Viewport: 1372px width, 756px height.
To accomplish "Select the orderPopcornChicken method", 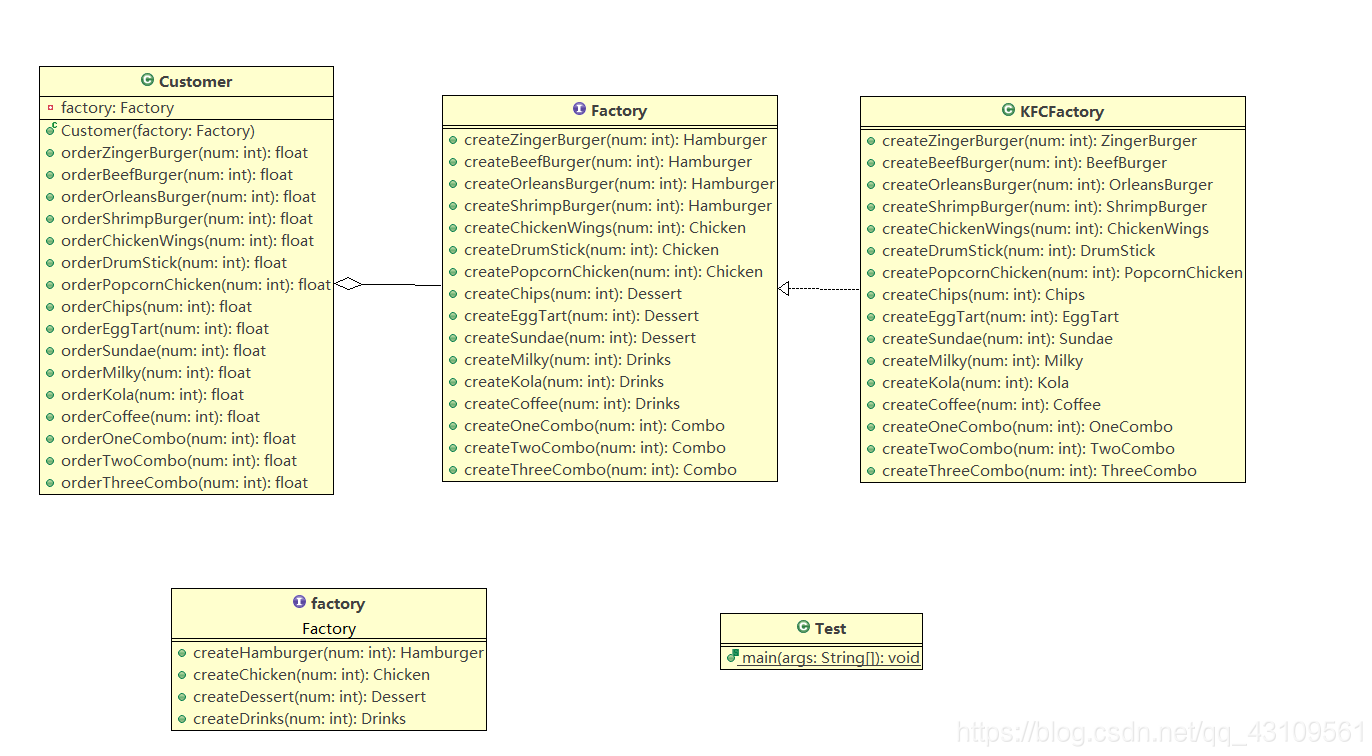I will [x=196, y=285].
